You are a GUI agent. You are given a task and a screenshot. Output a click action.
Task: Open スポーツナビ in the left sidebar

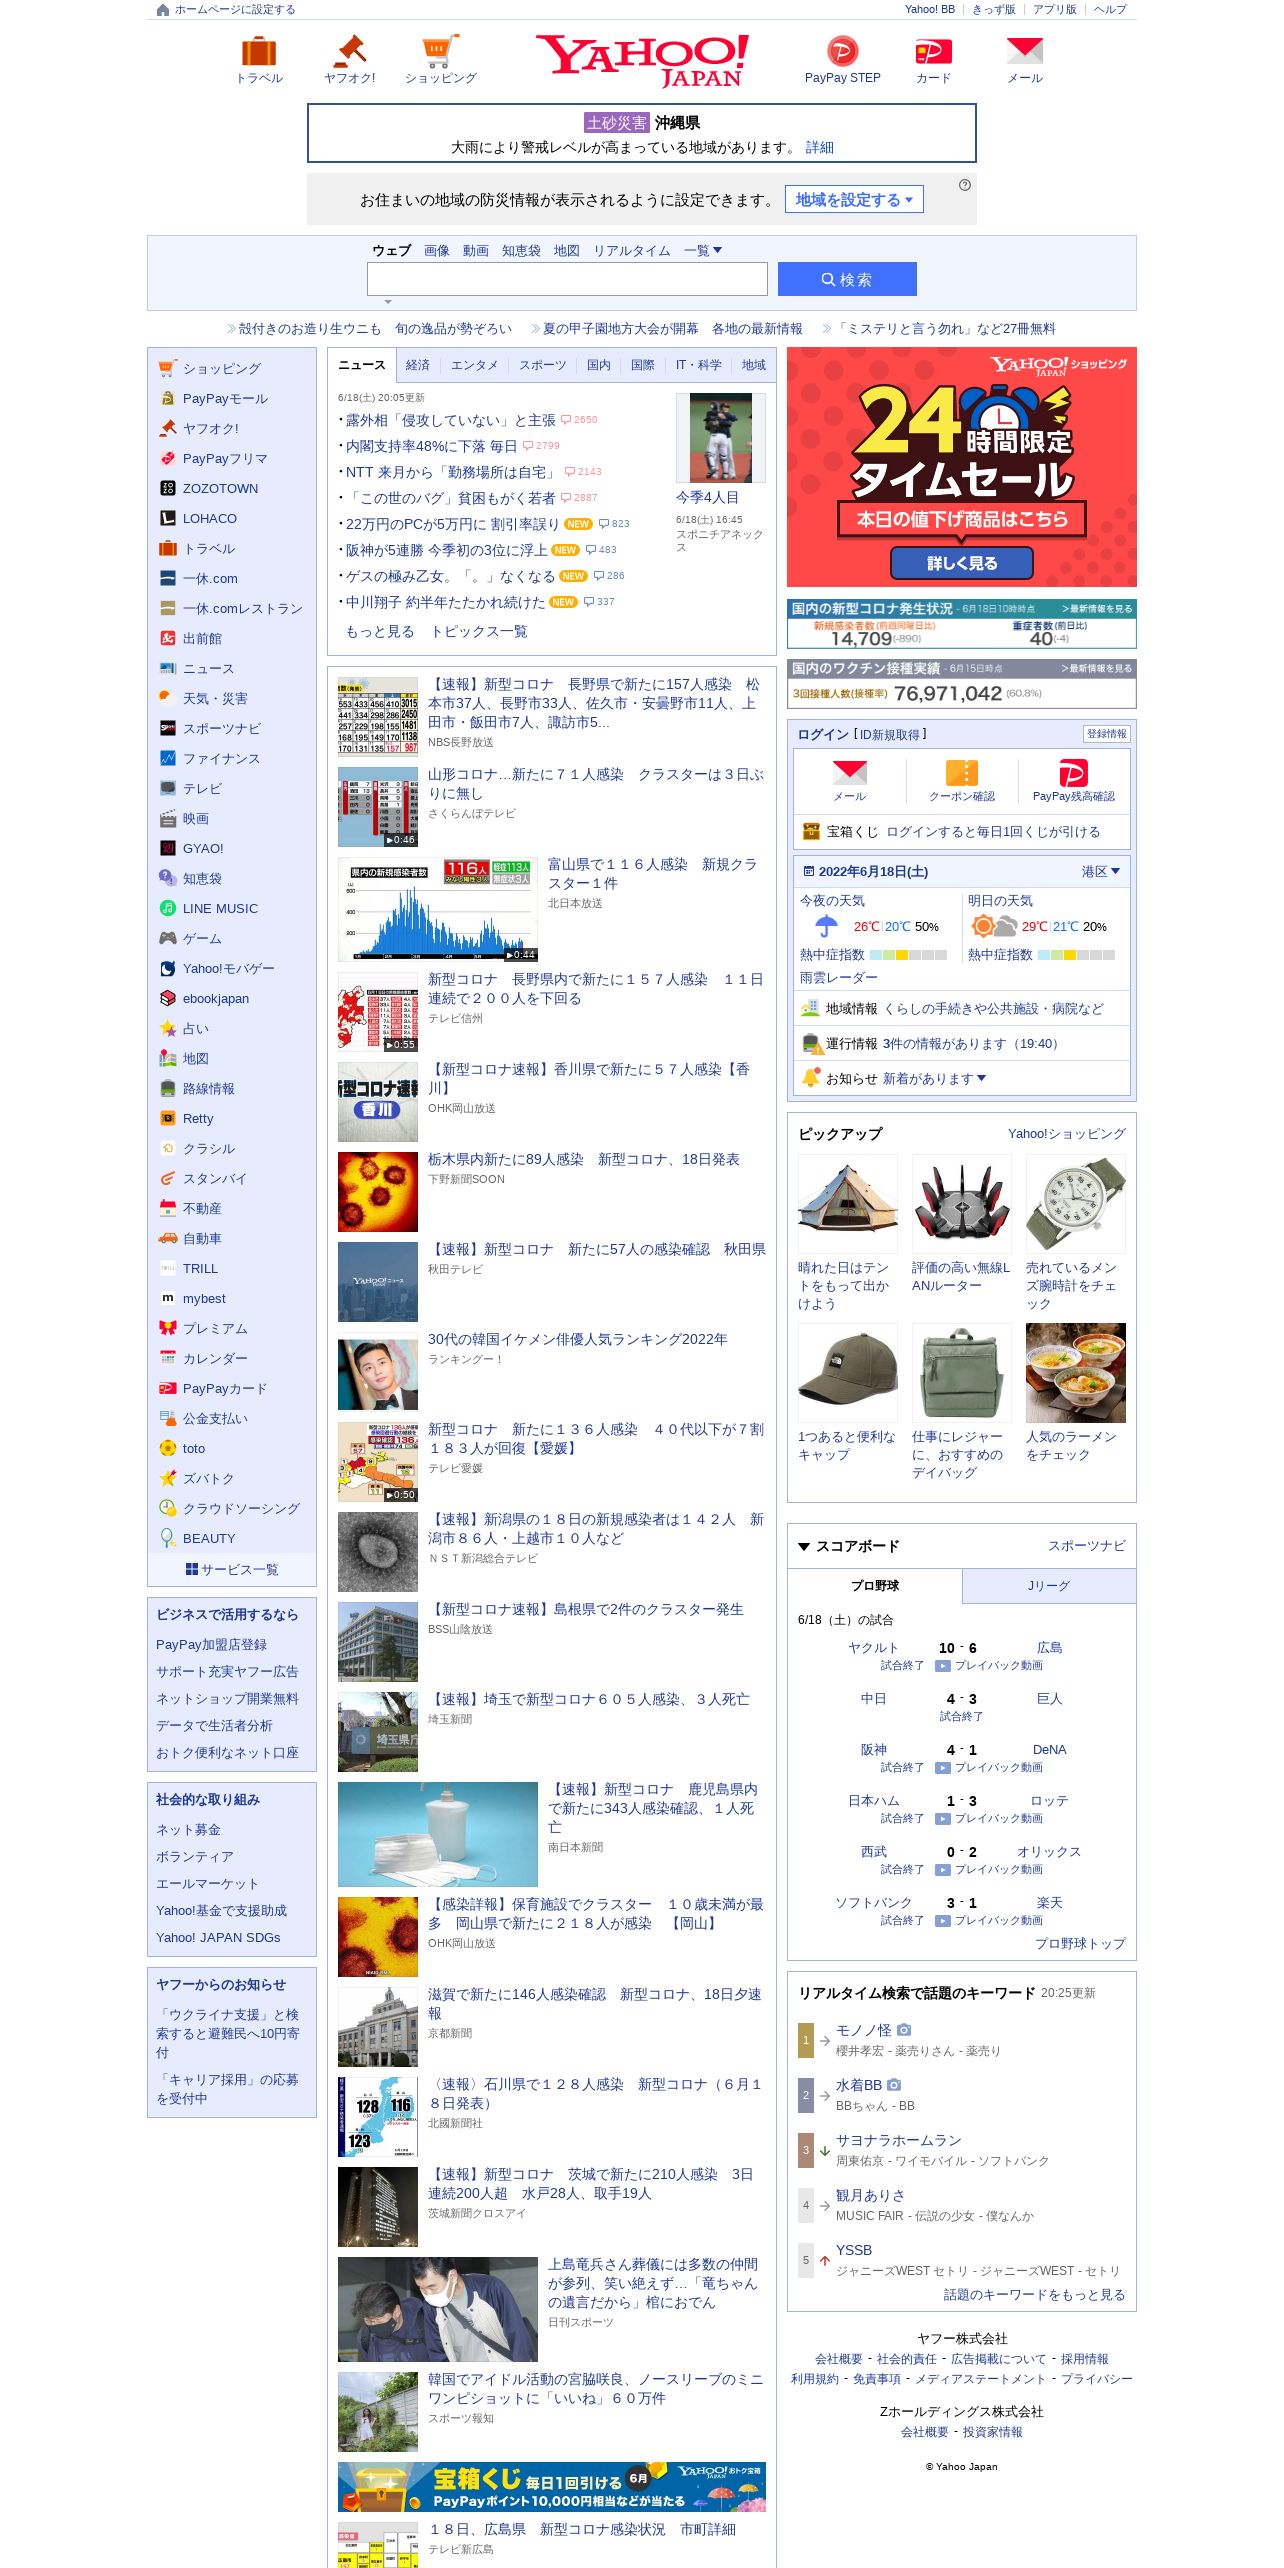(x=221, y=728)
